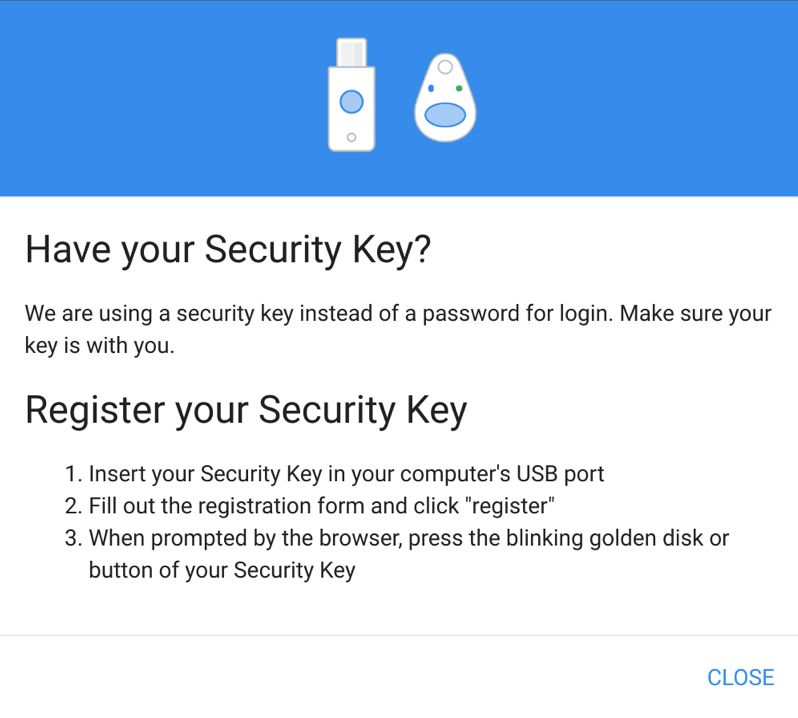798x718 pixels.
Task: Click the 'Have your Security Key?' heading
Action: tap(228, 250)
